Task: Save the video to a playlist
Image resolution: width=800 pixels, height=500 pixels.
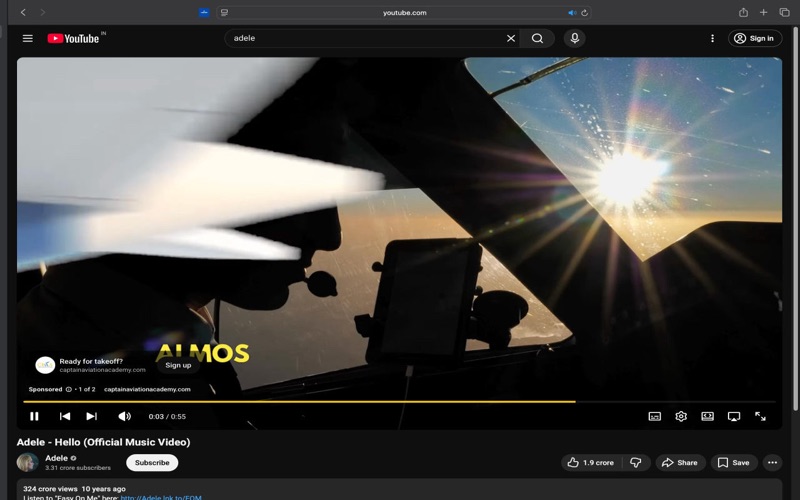Action: tap(734, 463)
